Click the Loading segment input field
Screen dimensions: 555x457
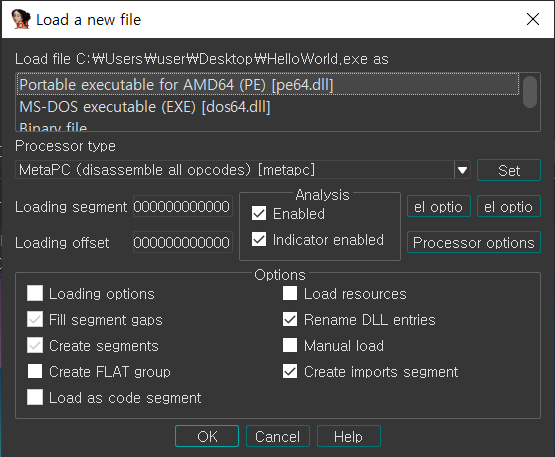183,207
